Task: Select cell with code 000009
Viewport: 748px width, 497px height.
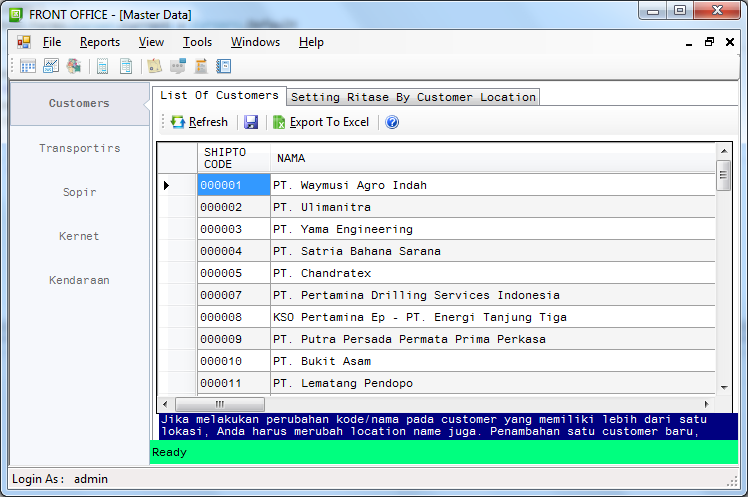Action: coord(234,339)
